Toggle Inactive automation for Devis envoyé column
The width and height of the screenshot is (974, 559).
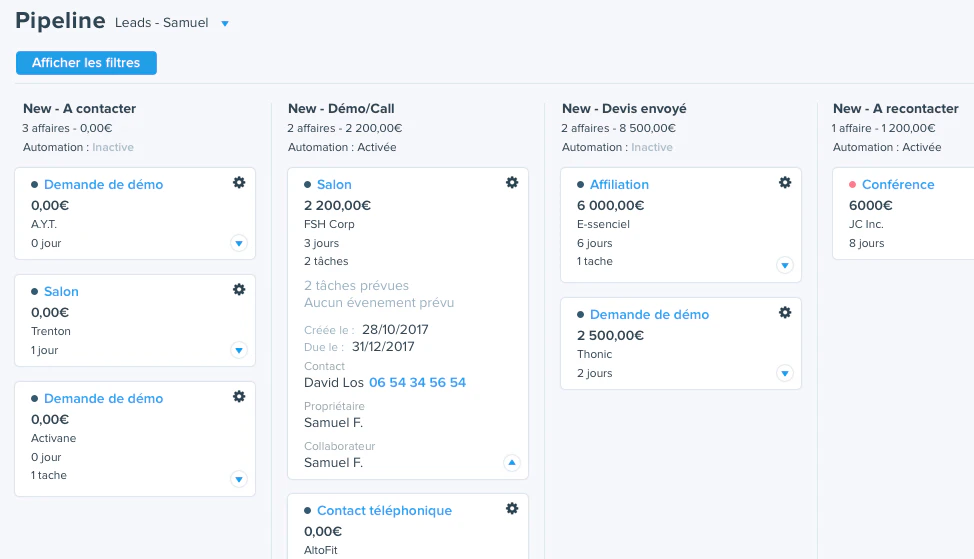(x=652, y=147)
